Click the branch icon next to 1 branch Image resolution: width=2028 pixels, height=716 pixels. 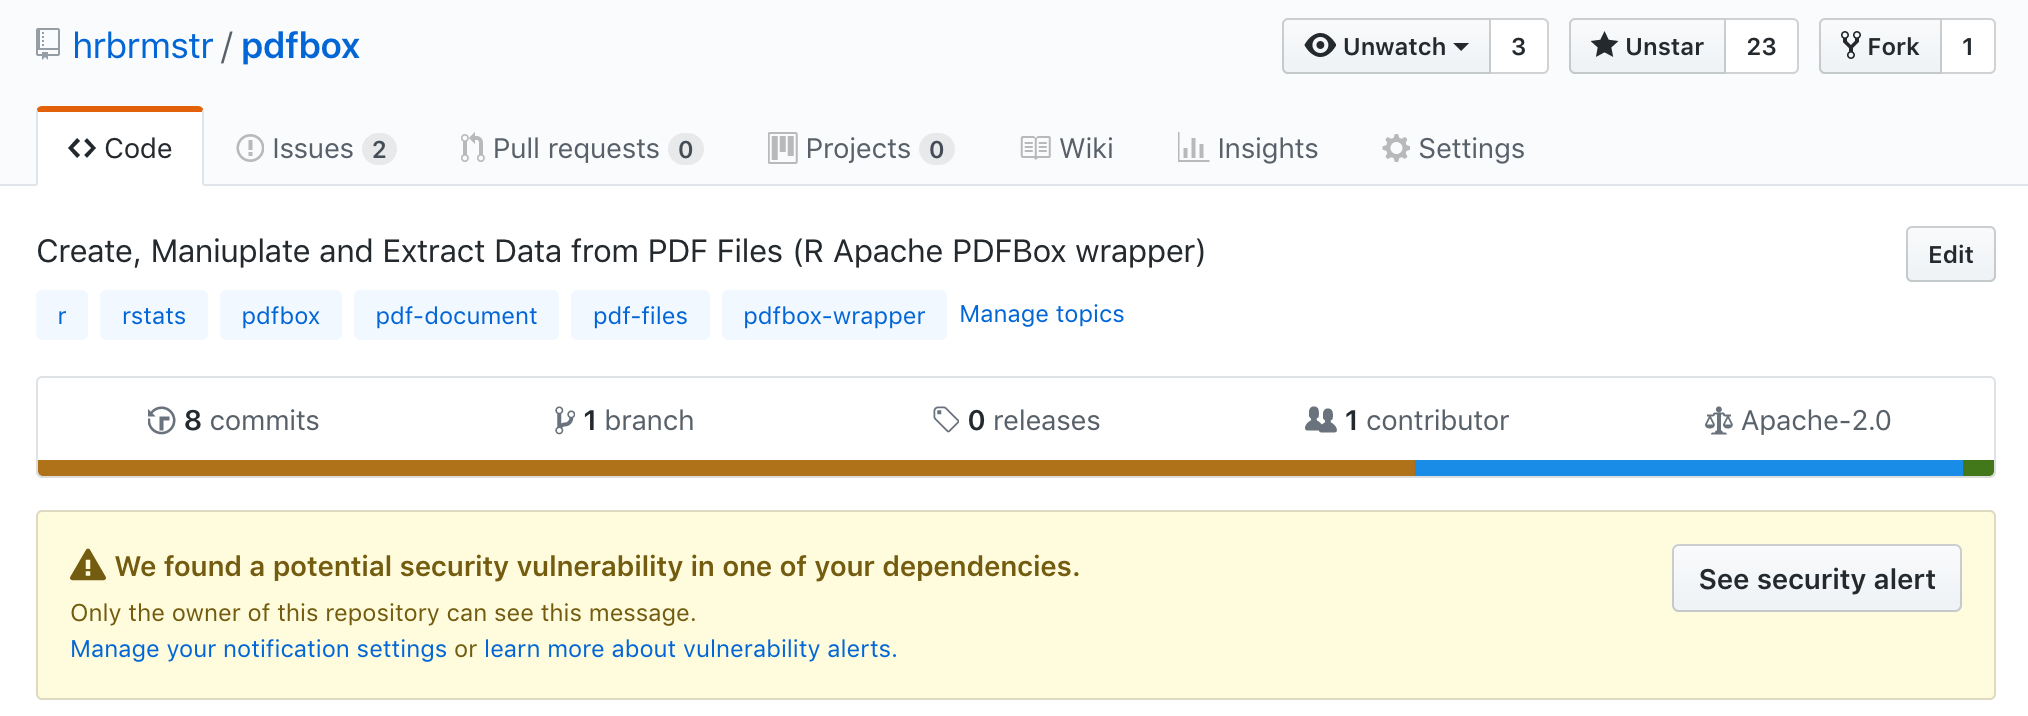564,421
